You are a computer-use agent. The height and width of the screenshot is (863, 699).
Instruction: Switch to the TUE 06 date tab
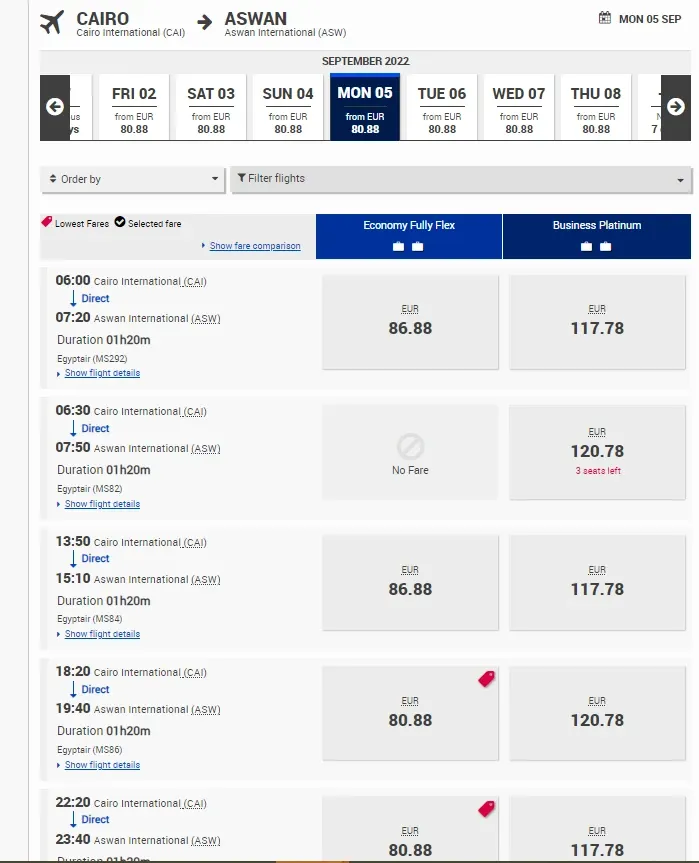point(442,107)
